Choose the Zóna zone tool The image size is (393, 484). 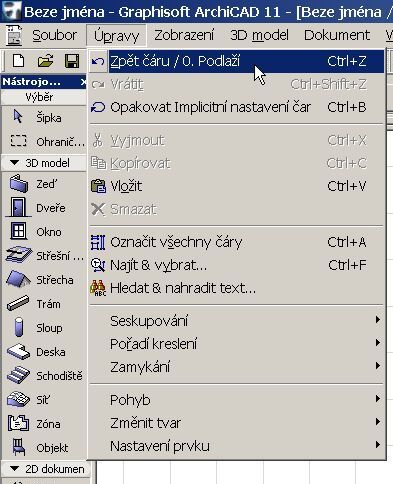pyautogui.click(x=43, y=424)
